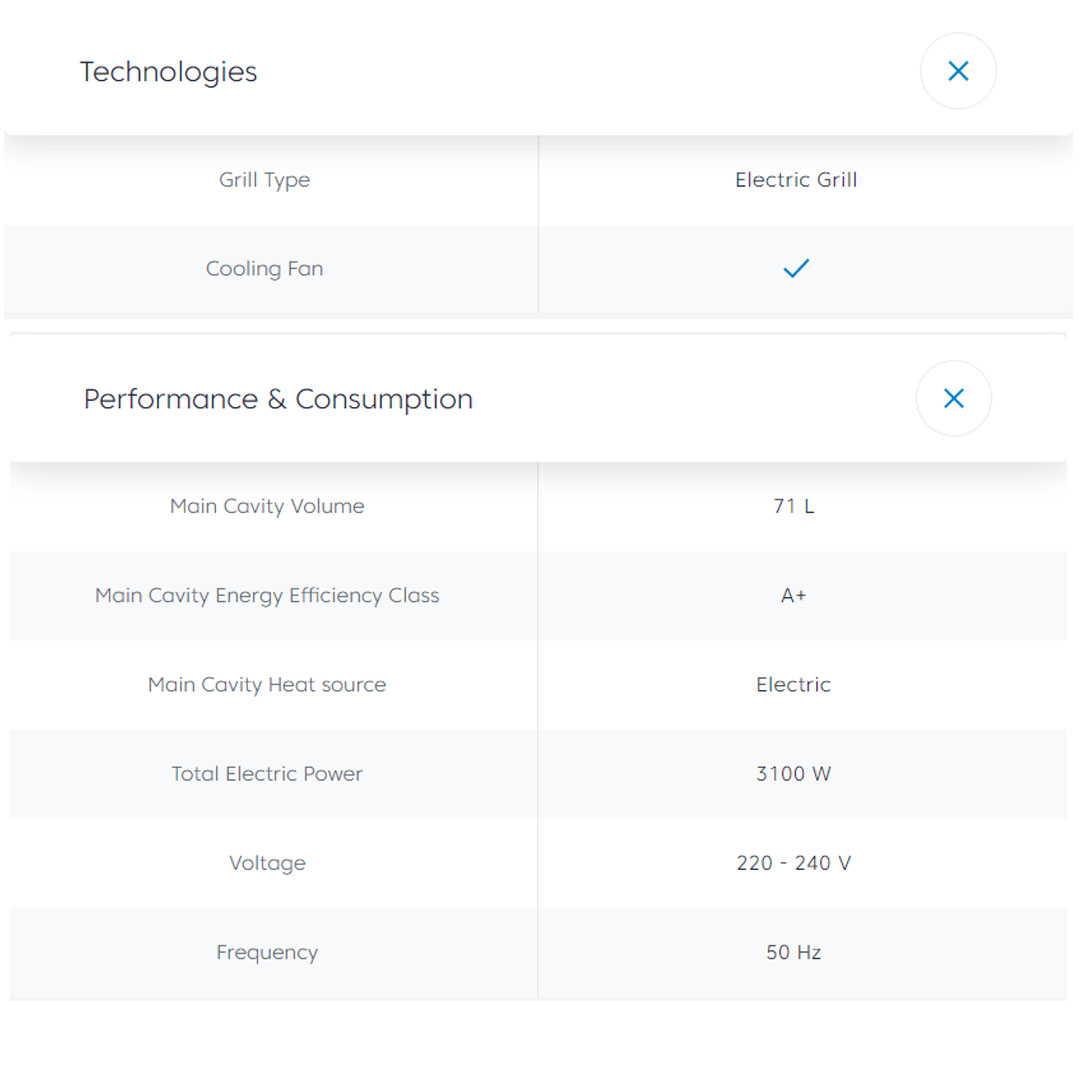Click the Voltage row label
1080x1080 pixels.
click(267, 863)
